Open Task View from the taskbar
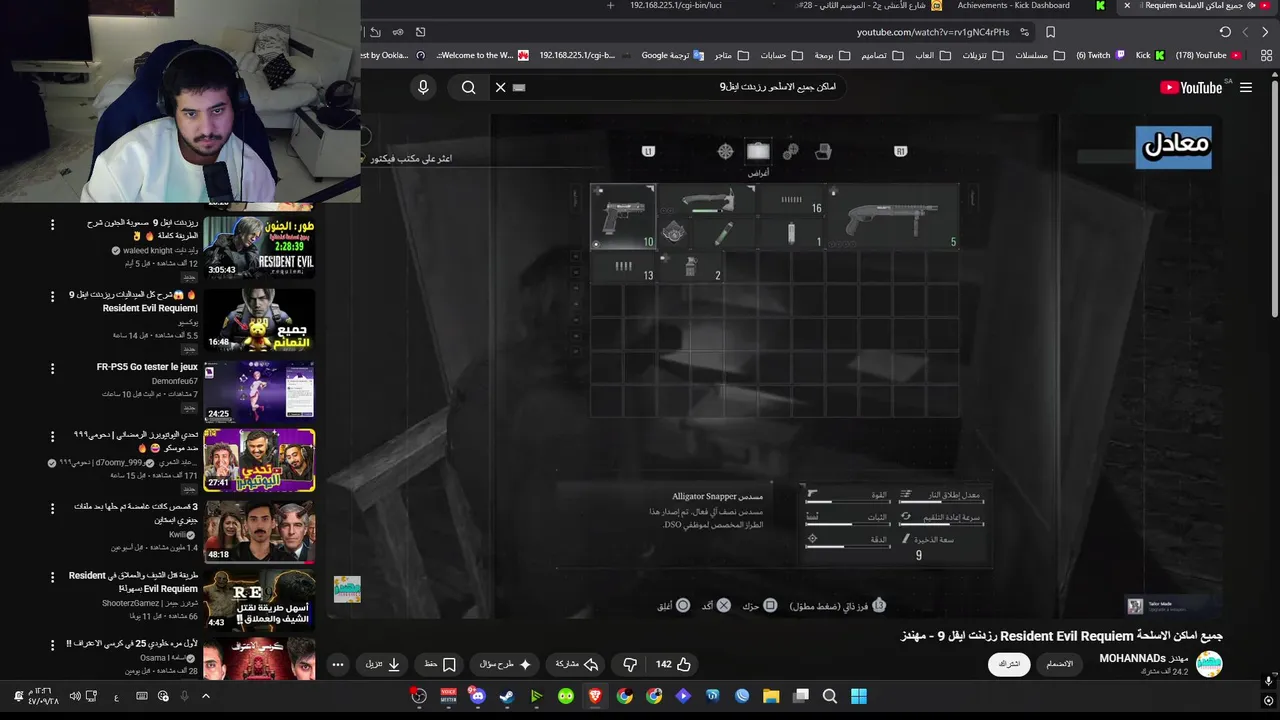The height and width of the screenshot is (720, 1280). [x=801, y=696]
